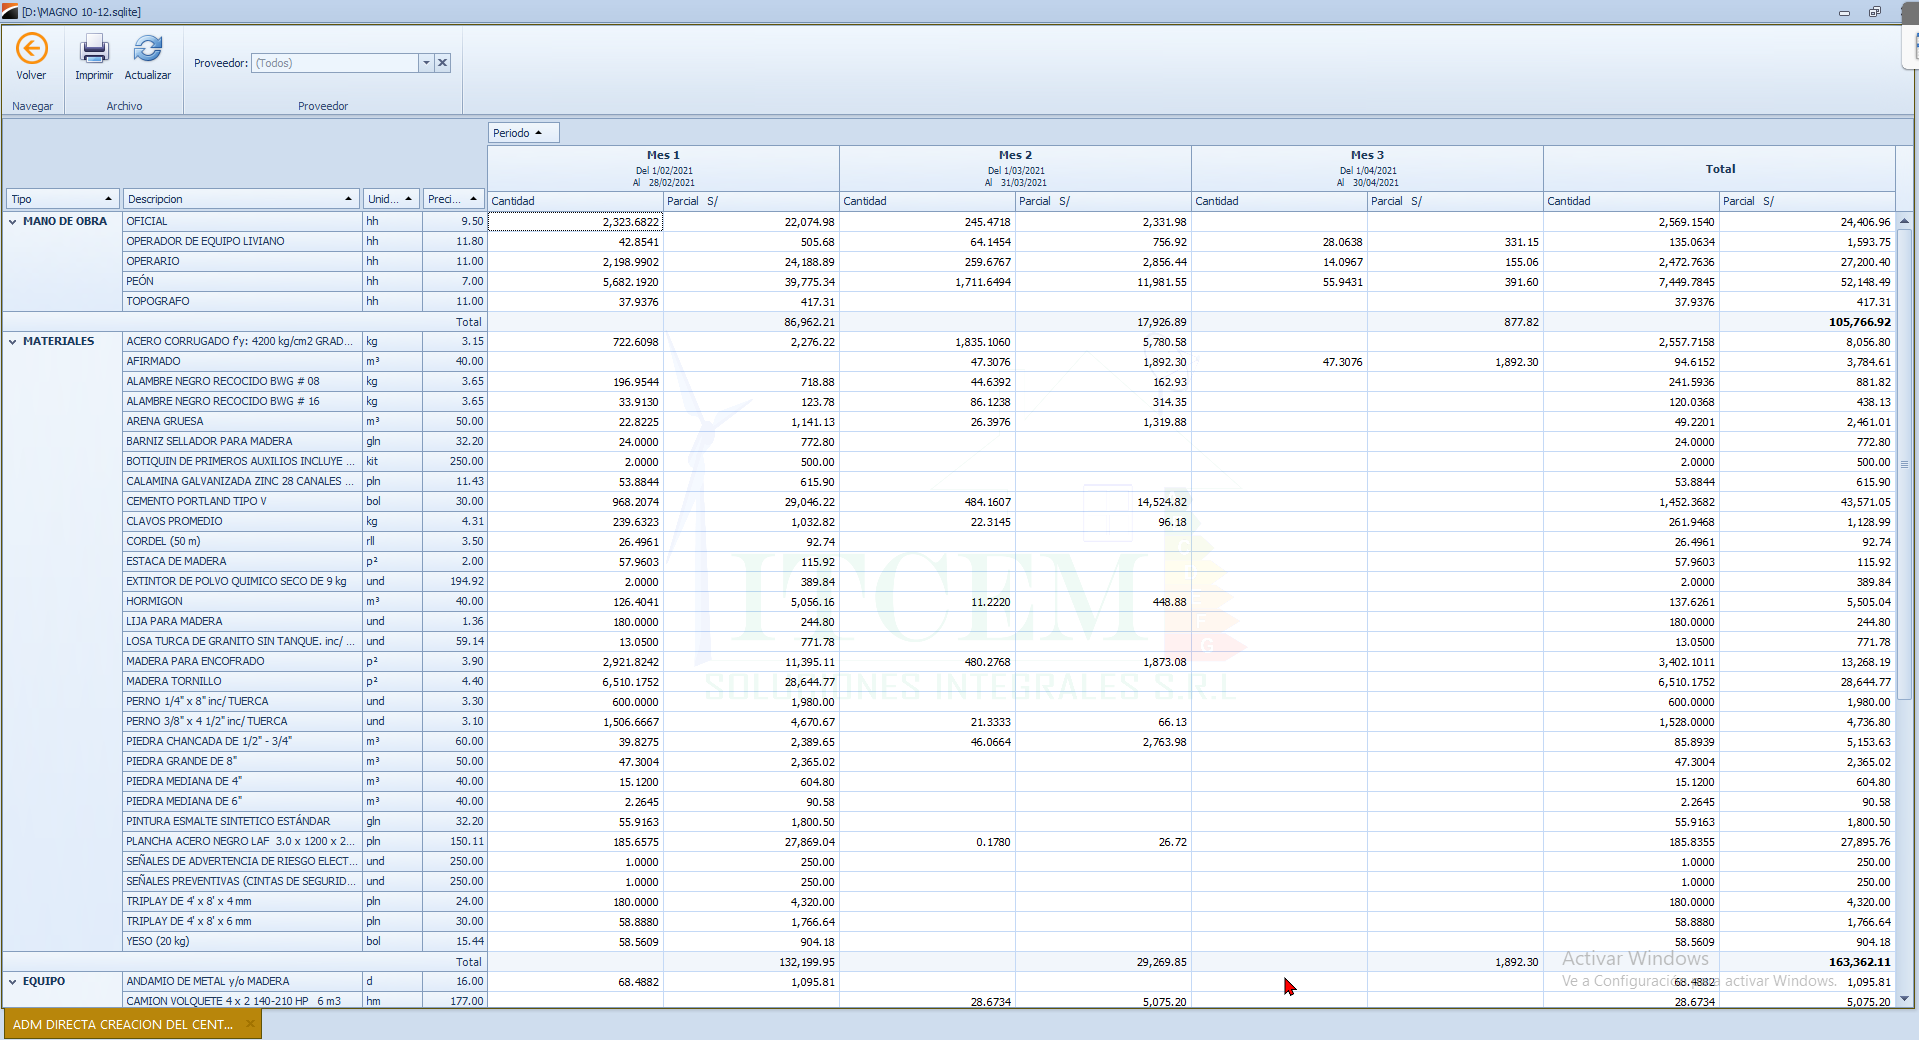Click the Actualizar refresh icon
Image resolution: width=1919 pixels, height=1040 pixels.
[148, 49]
